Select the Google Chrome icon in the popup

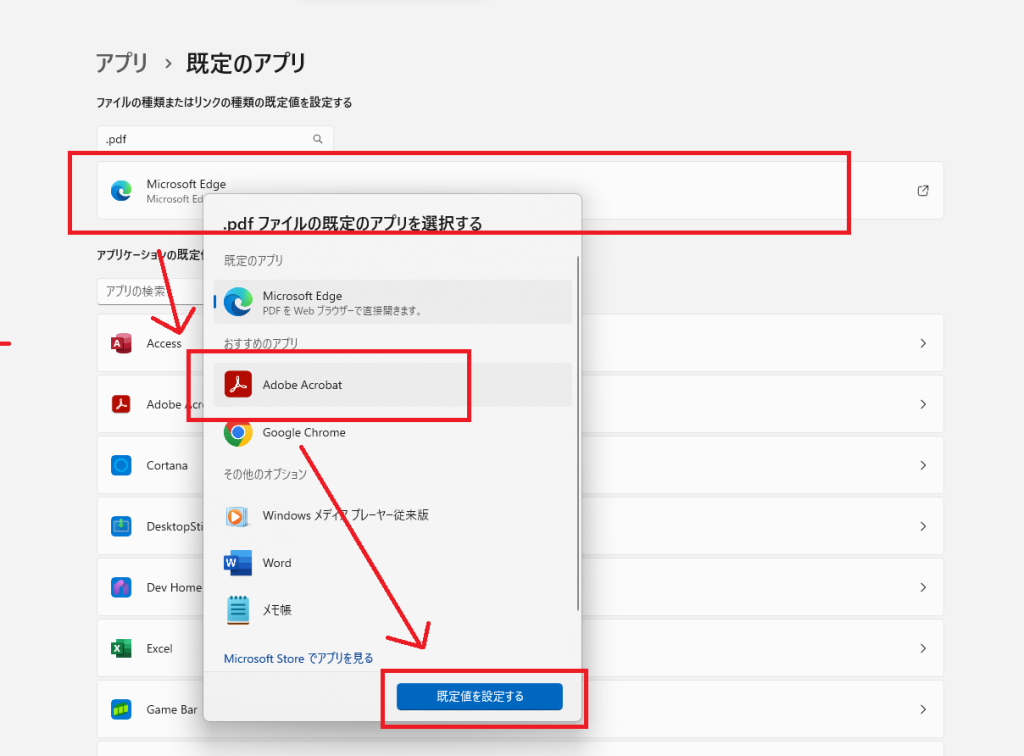[x=238, y=432]
